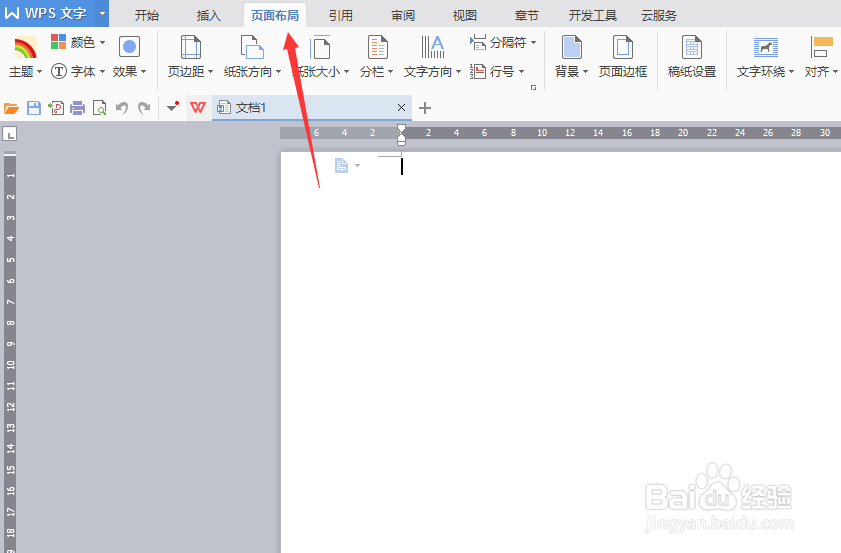
Task: Click the 行号 line numbers icon
Action: point(477,71)
